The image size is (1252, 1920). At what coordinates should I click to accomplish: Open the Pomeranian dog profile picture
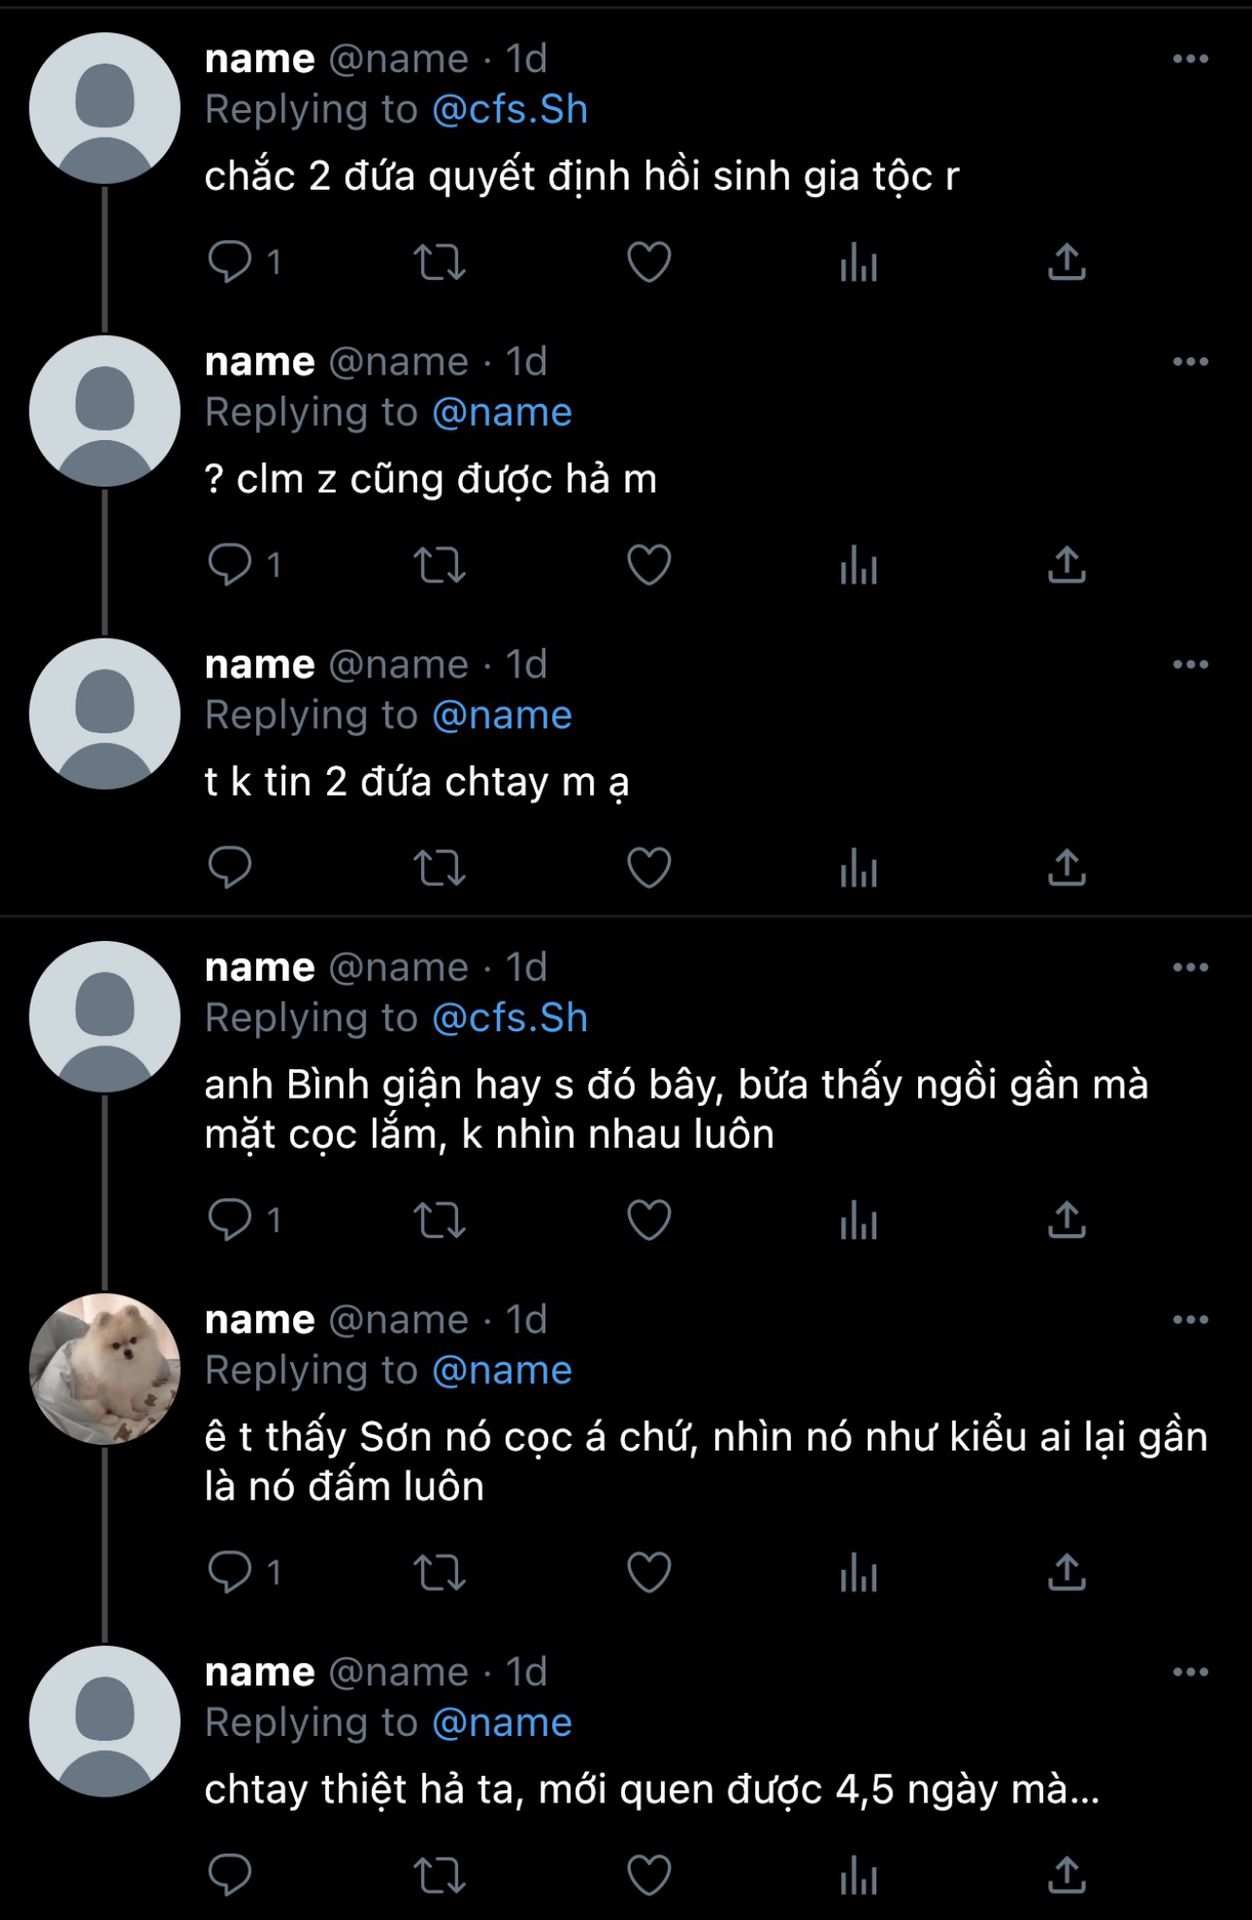(105, 1369)
